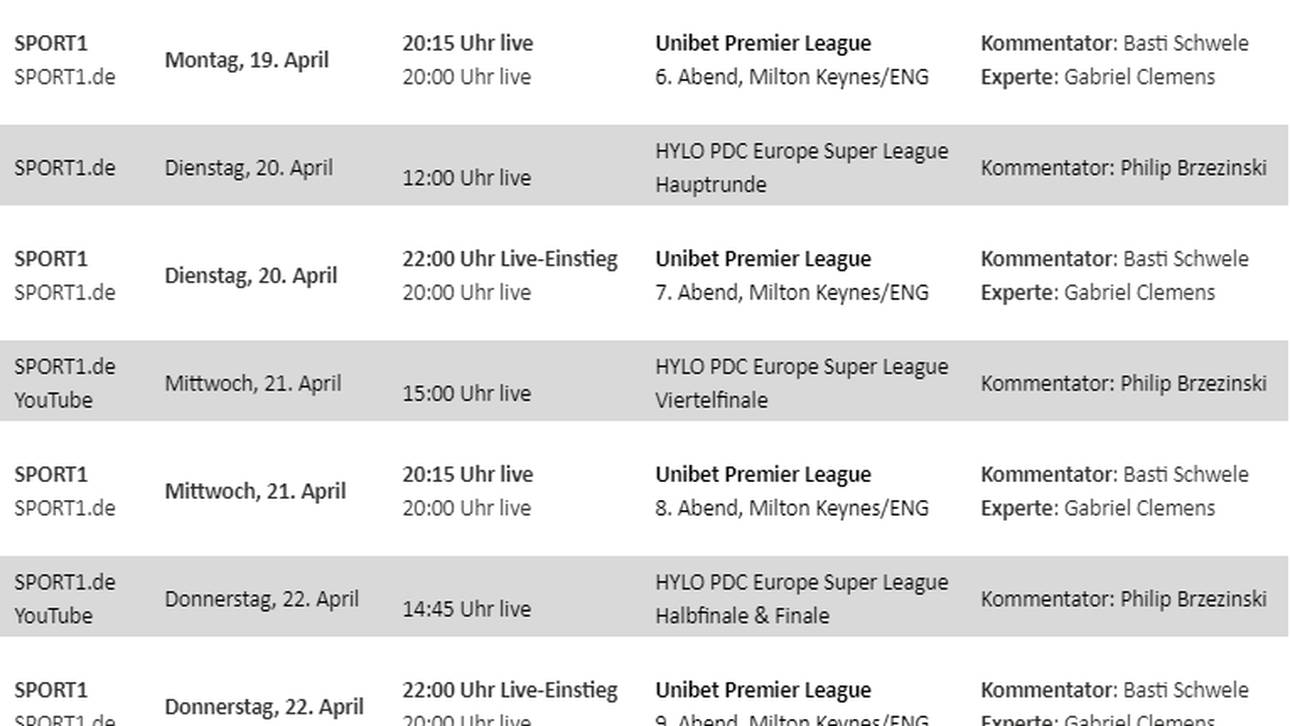
Task: Click the "12:00 Uhr live" time
Action: 466,178
